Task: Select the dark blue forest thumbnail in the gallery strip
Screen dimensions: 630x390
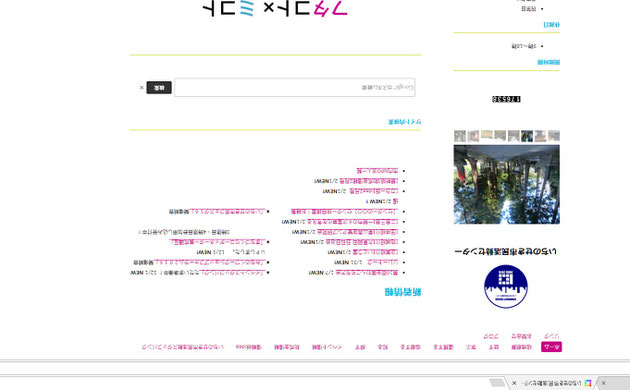Action: (527, 136)
